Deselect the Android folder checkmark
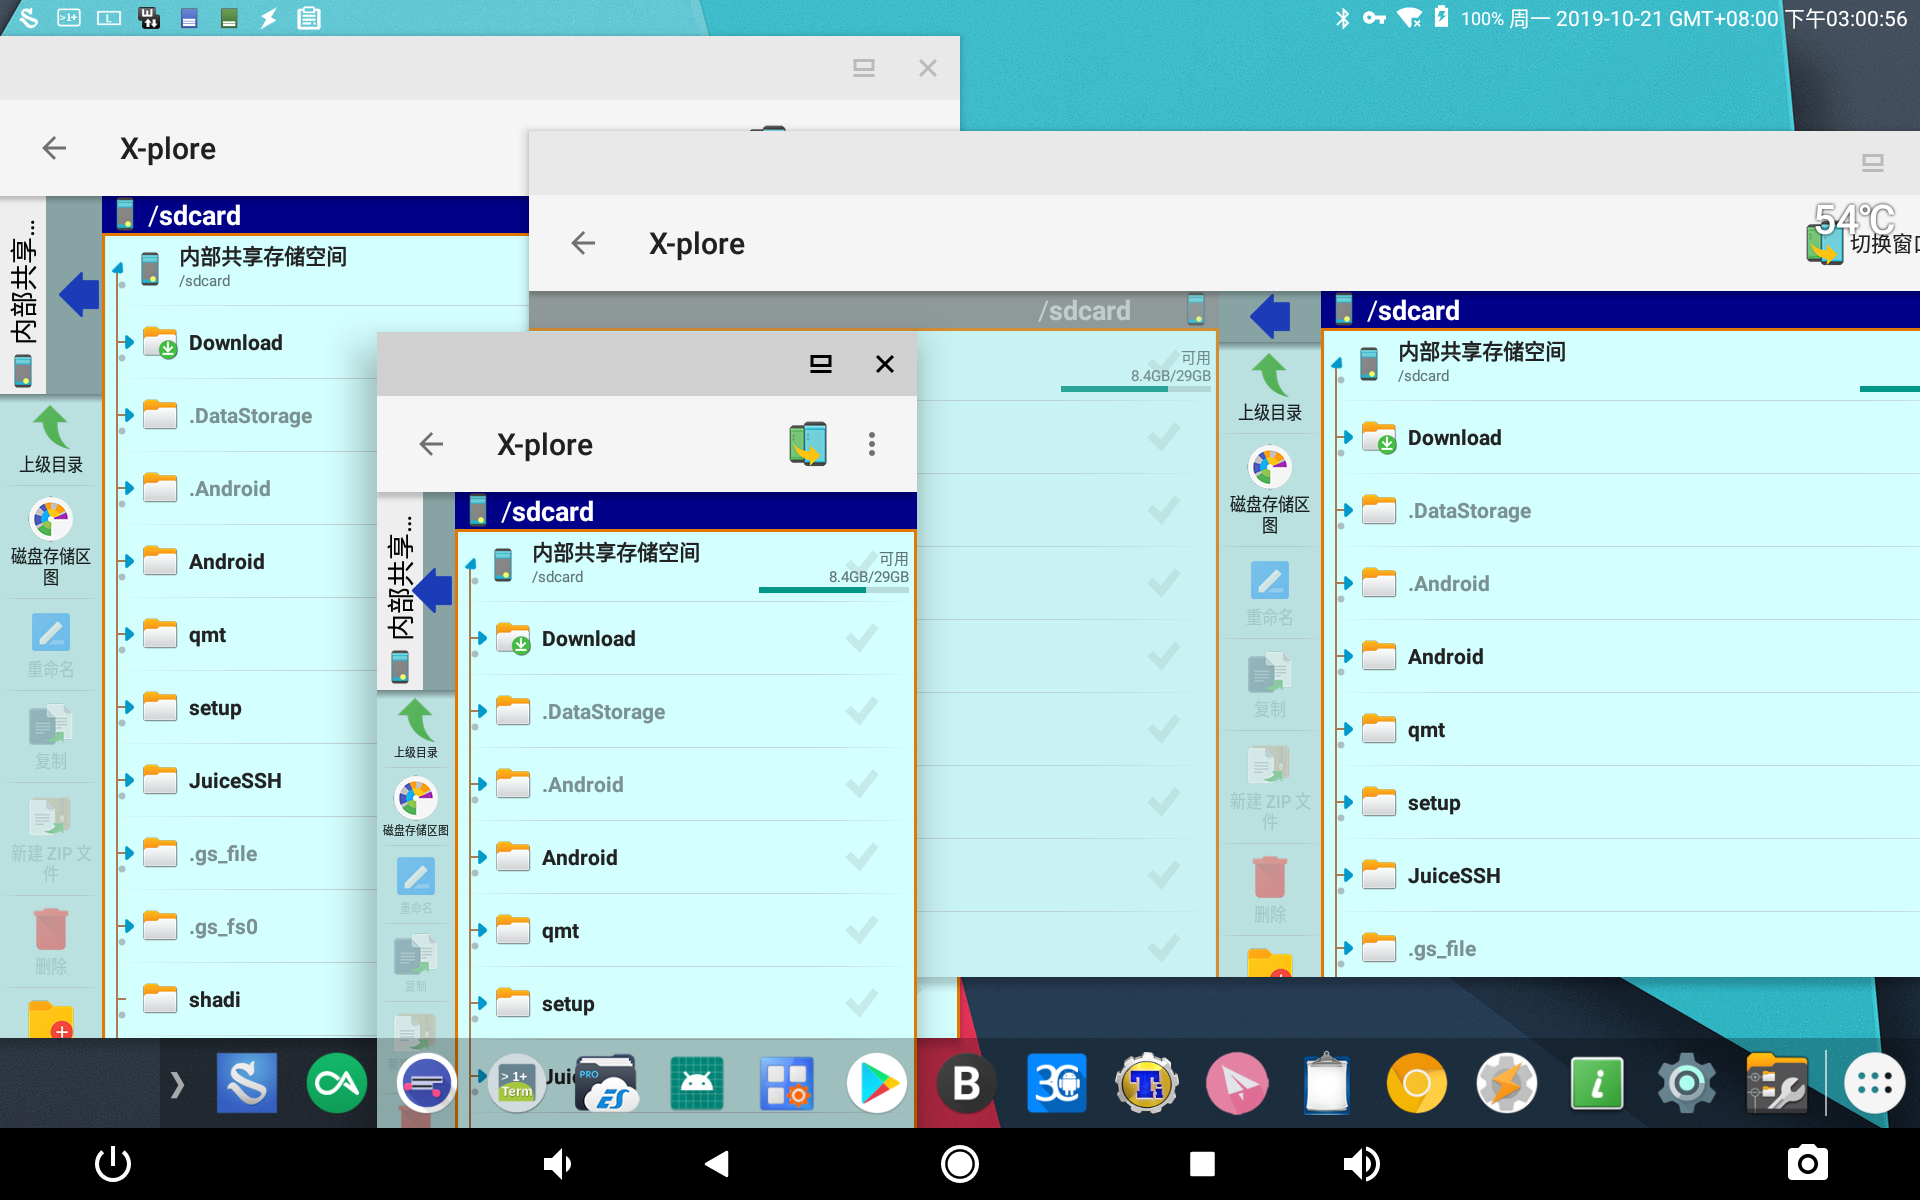 (x=861, y=857)
